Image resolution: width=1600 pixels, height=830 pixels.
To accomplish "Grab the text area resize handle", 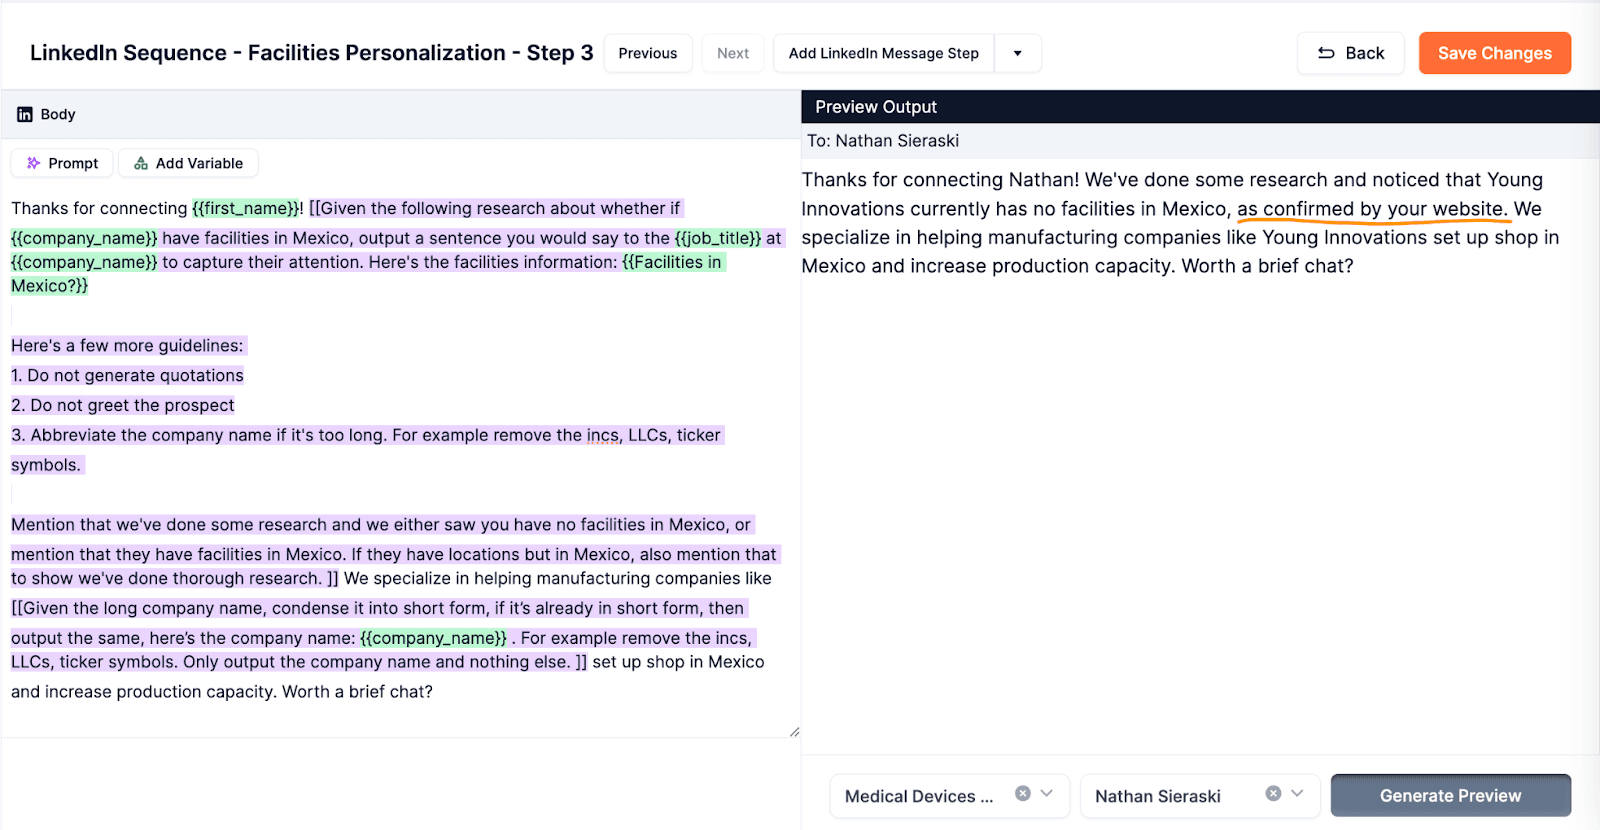I will pos(794,732).
